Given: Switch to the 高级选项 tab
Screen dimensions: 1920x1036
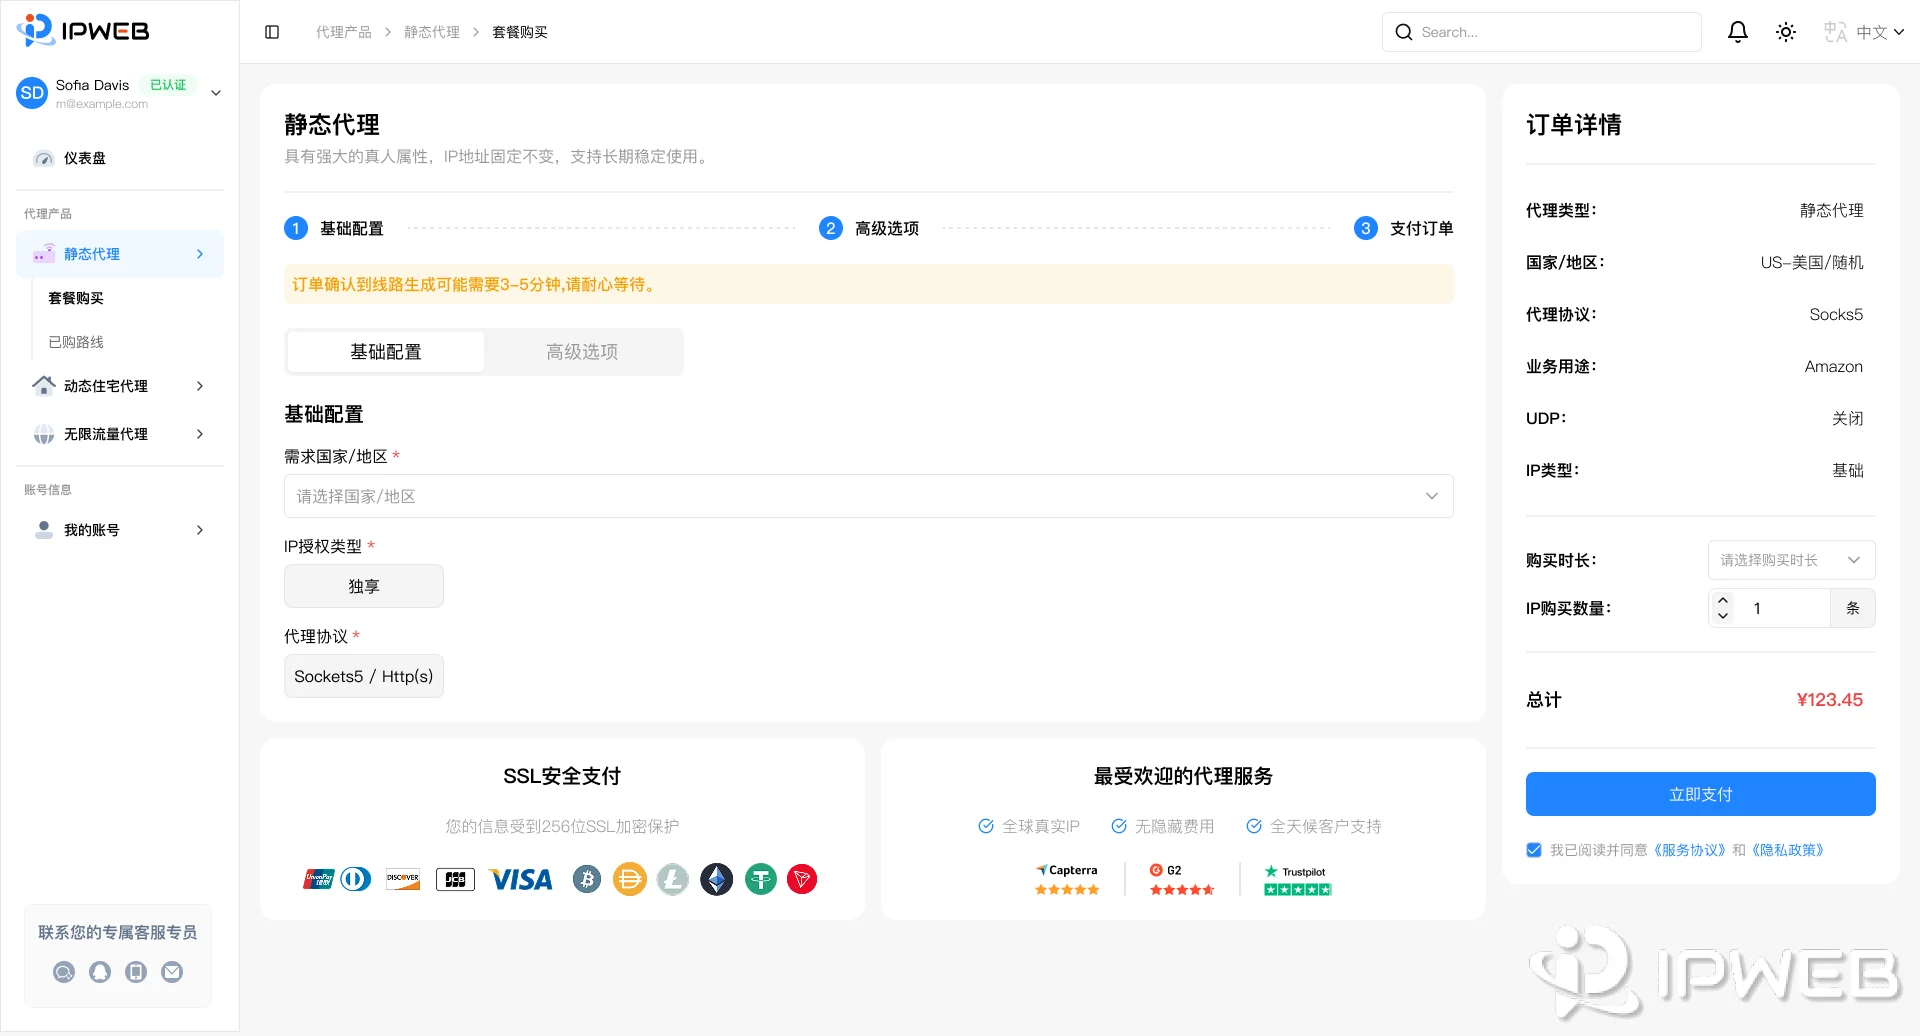Looking at the screenshot, I should pyautogui.click(x=582, y=352).
